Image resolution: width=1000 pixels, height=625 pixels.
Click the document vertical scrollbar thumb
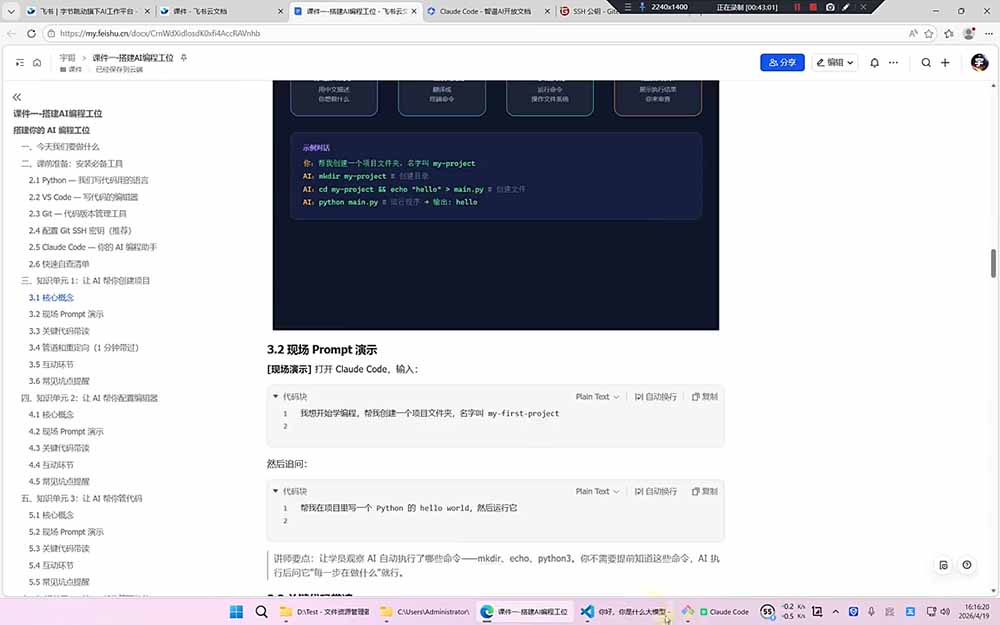click(x=993, y=263)
